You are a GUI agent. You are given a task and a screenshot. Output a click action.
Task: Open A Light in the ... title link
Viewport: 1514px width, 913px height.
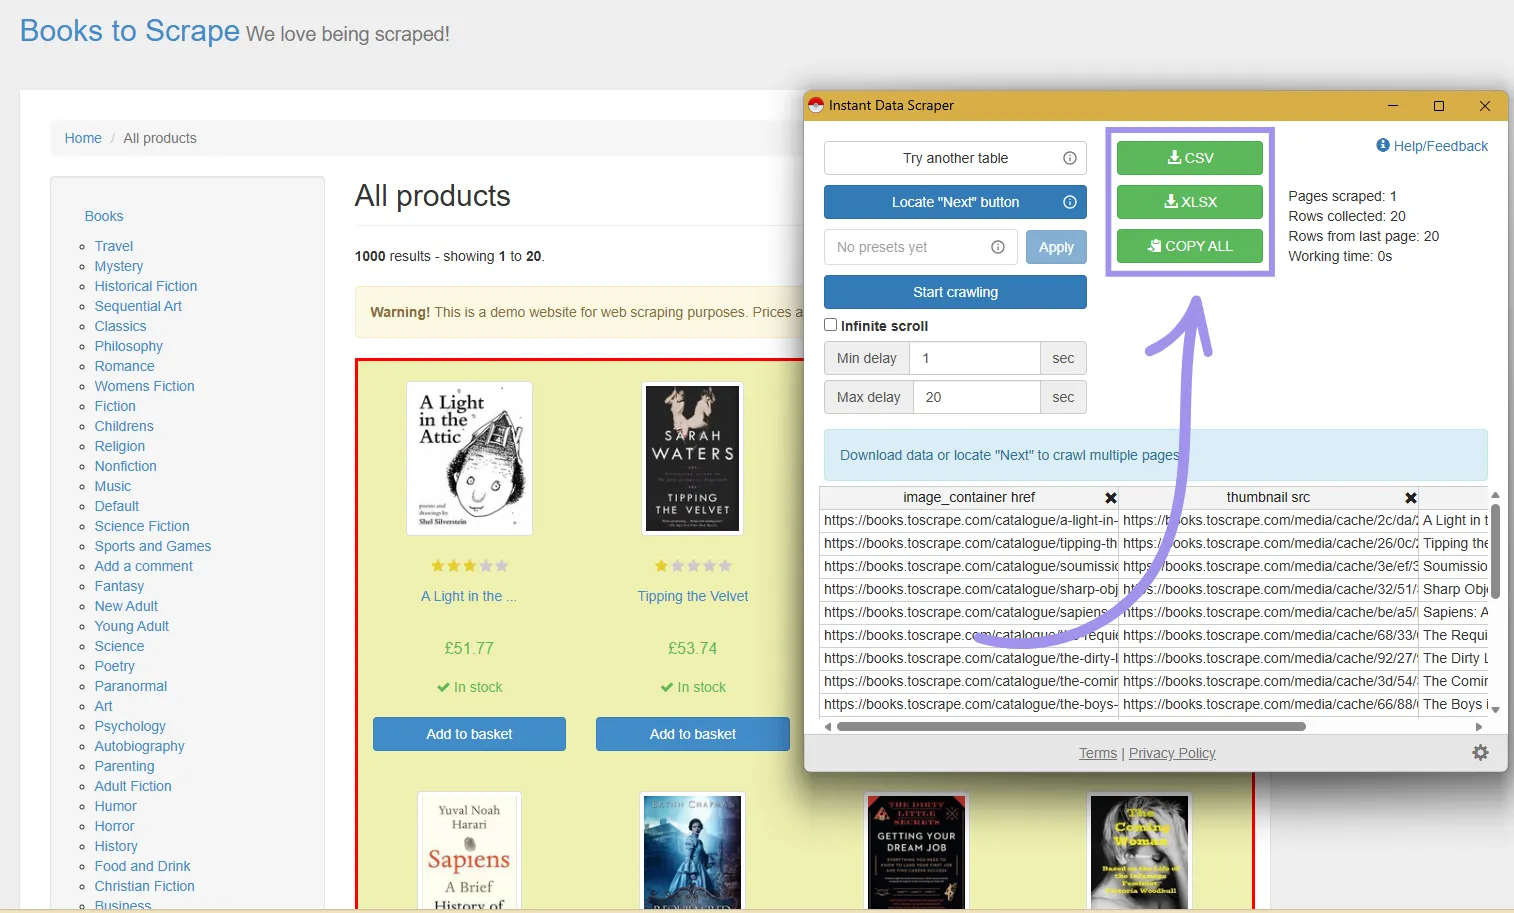pos(469,596)
